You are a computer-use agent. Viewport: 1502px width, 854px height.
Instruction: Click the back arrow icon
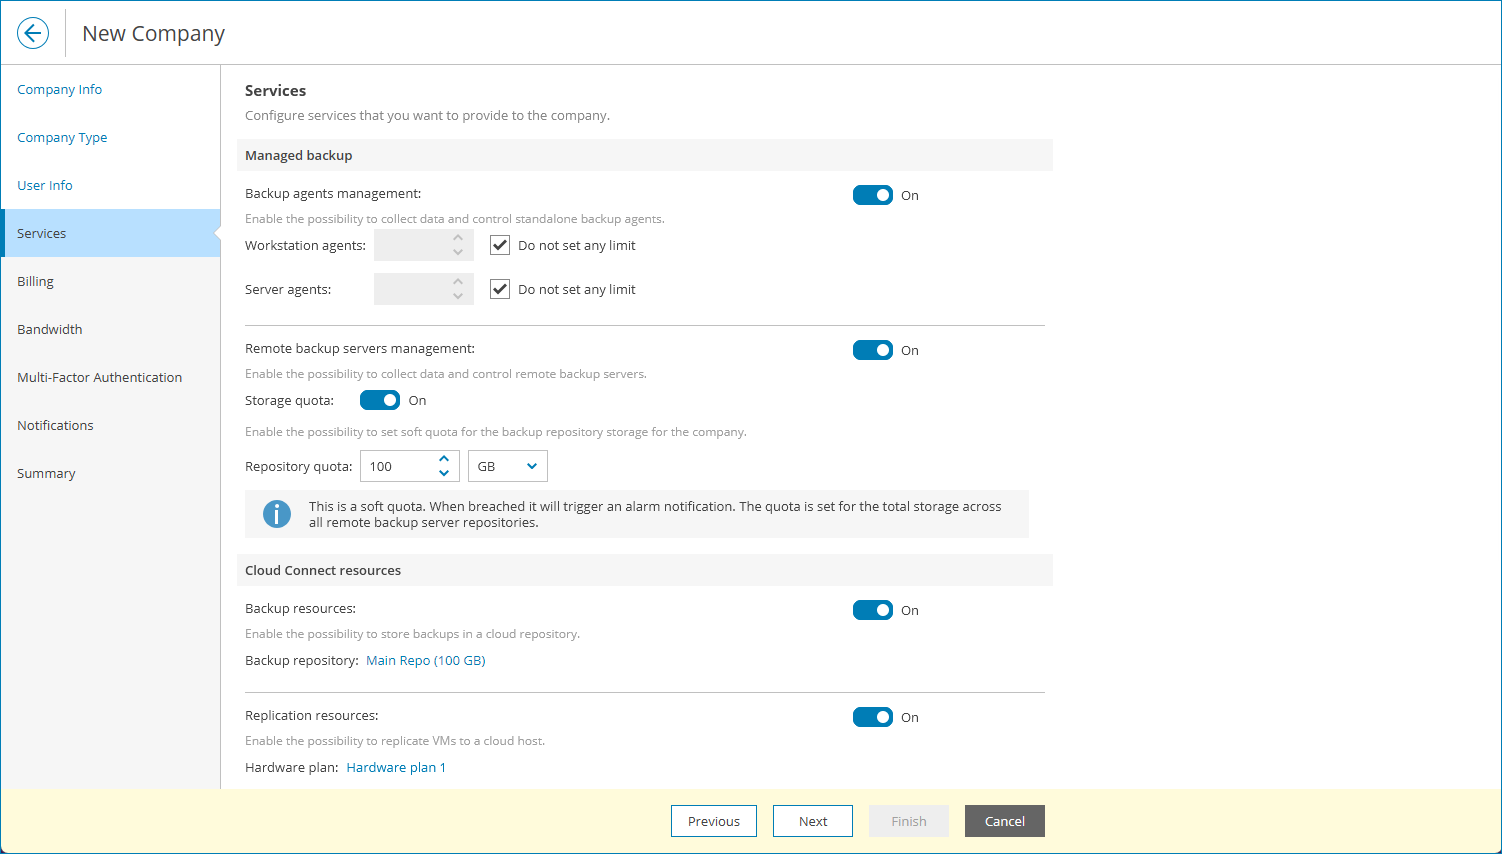pos(33,33)
